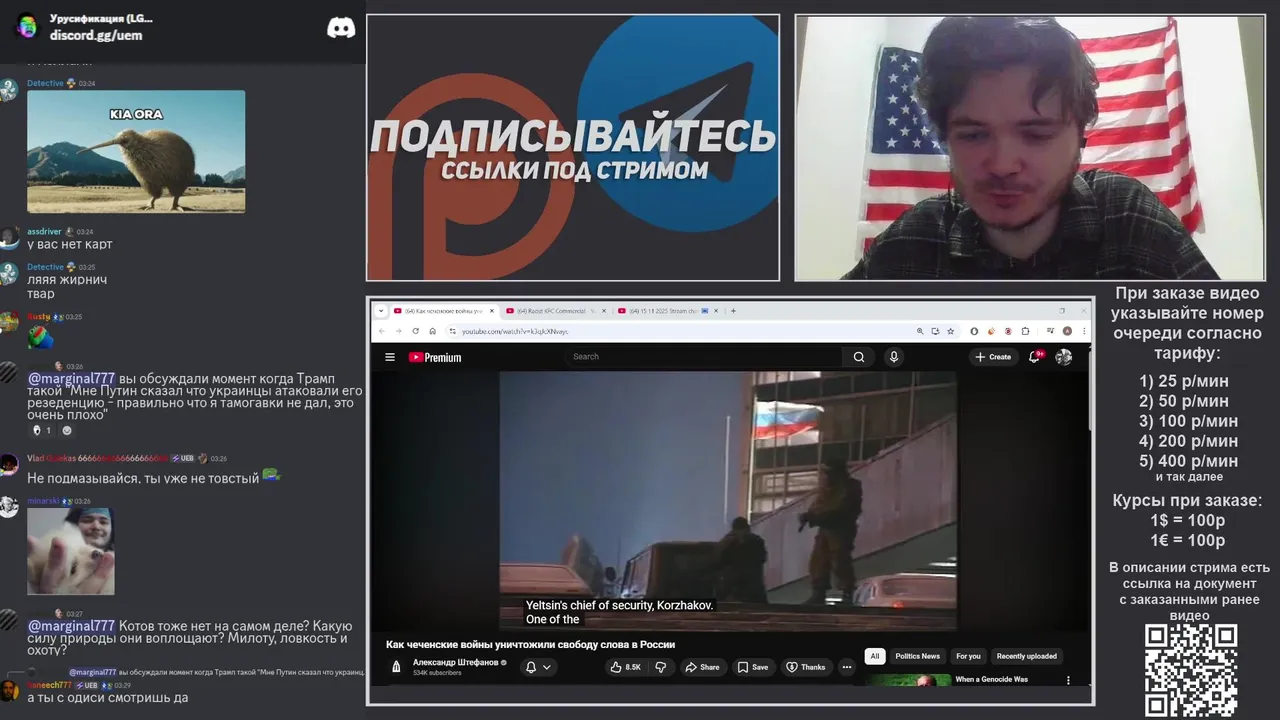Click username 'assdriver' in chat
This screenshot has width=1280, height=720.
click(x=44, y=231)
